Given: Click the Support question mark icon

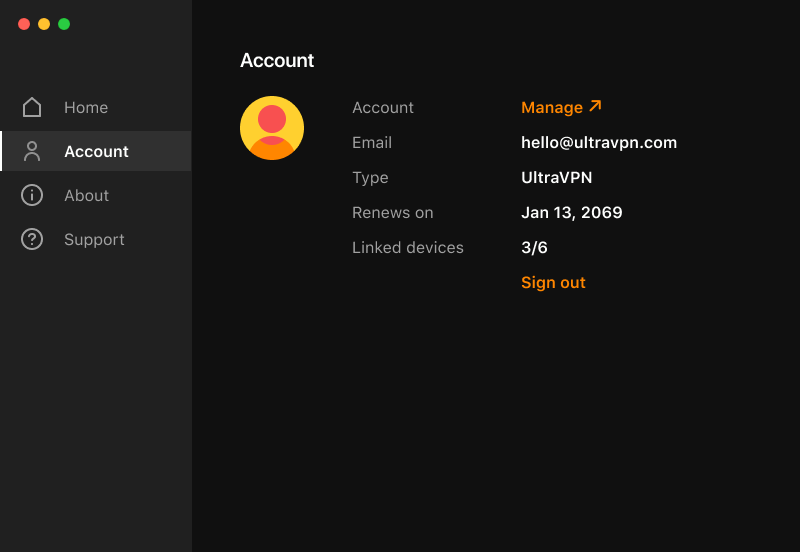Looking at the screenshot, I should pyautogui.click(x=32, y=239).
